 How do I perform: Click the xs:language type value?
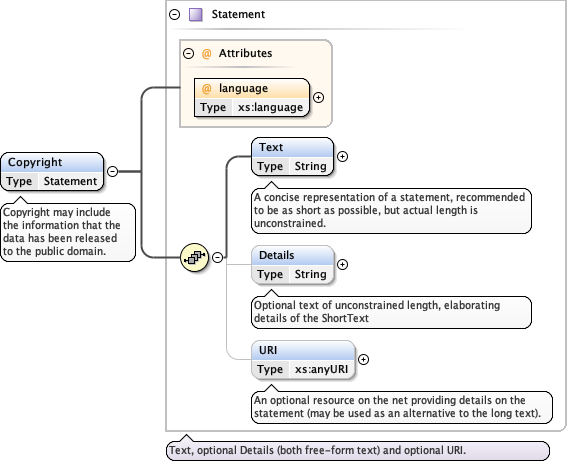[270, 107]
